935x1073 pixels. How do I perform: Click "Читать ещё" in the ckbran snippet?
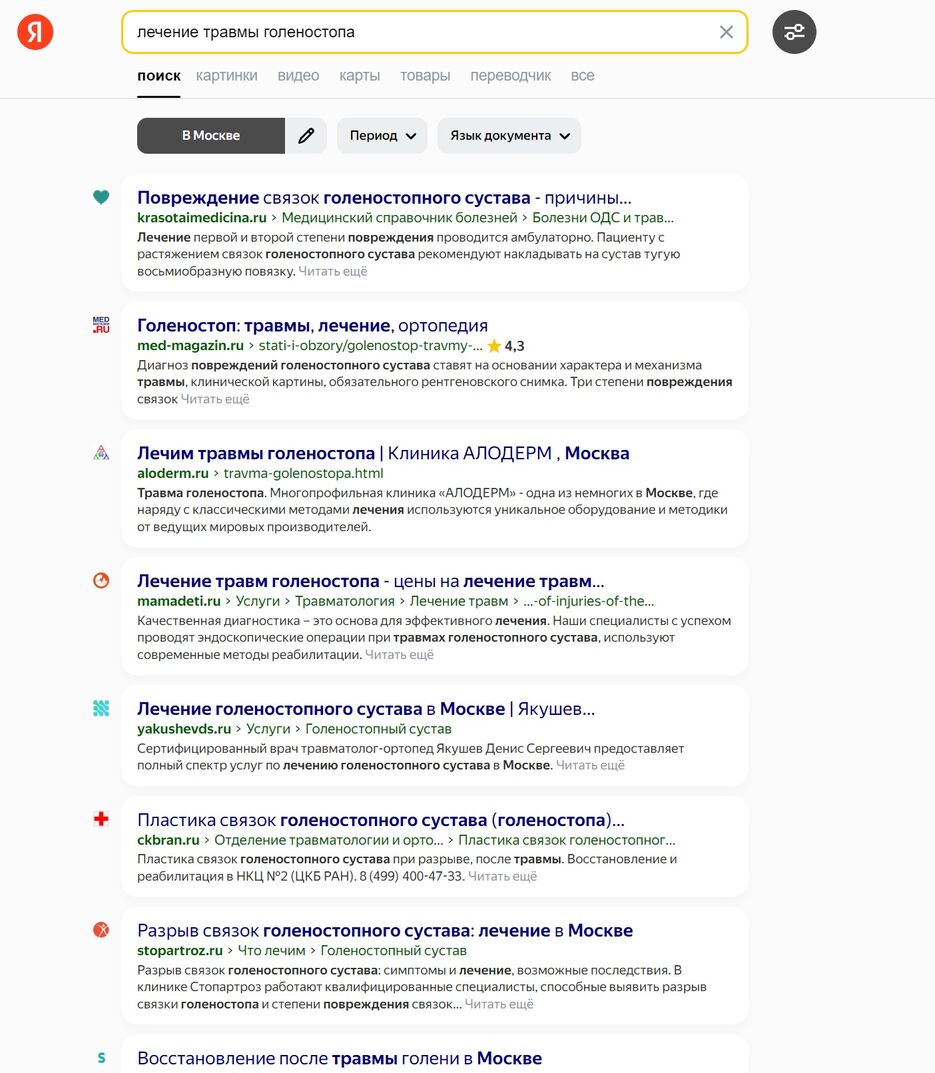click(x=502, y=876)
